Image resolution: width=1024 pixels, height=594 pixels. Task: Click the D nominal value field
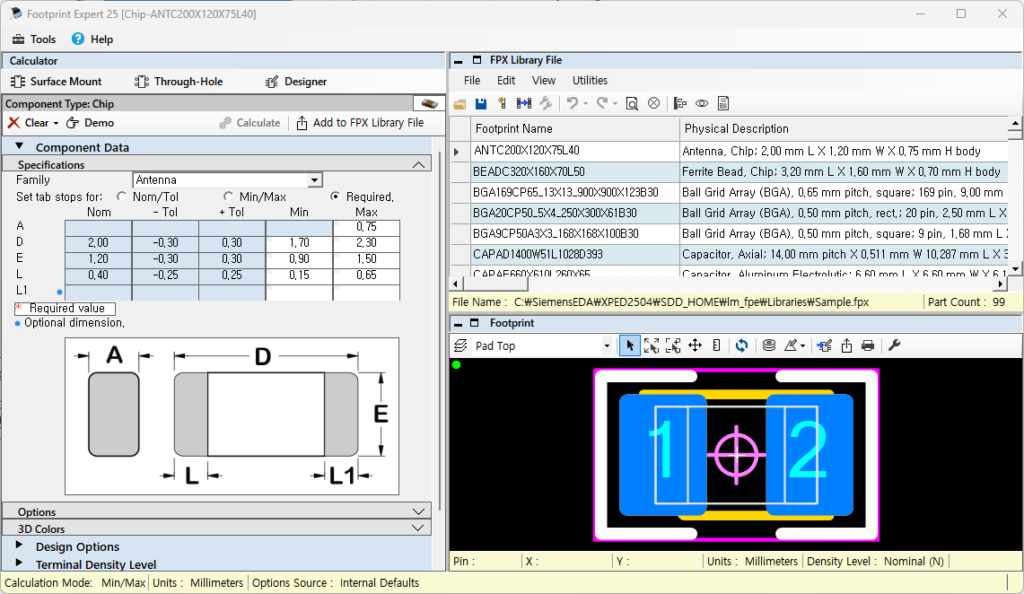[x=98, y=243]
